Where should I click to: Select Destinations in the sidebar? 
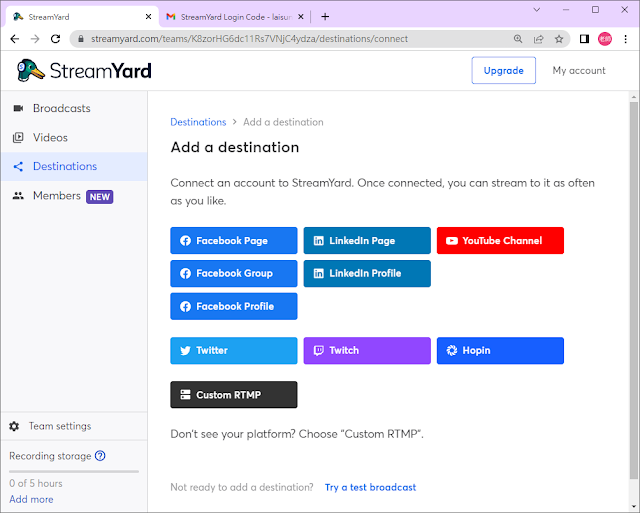coord(74,167)
